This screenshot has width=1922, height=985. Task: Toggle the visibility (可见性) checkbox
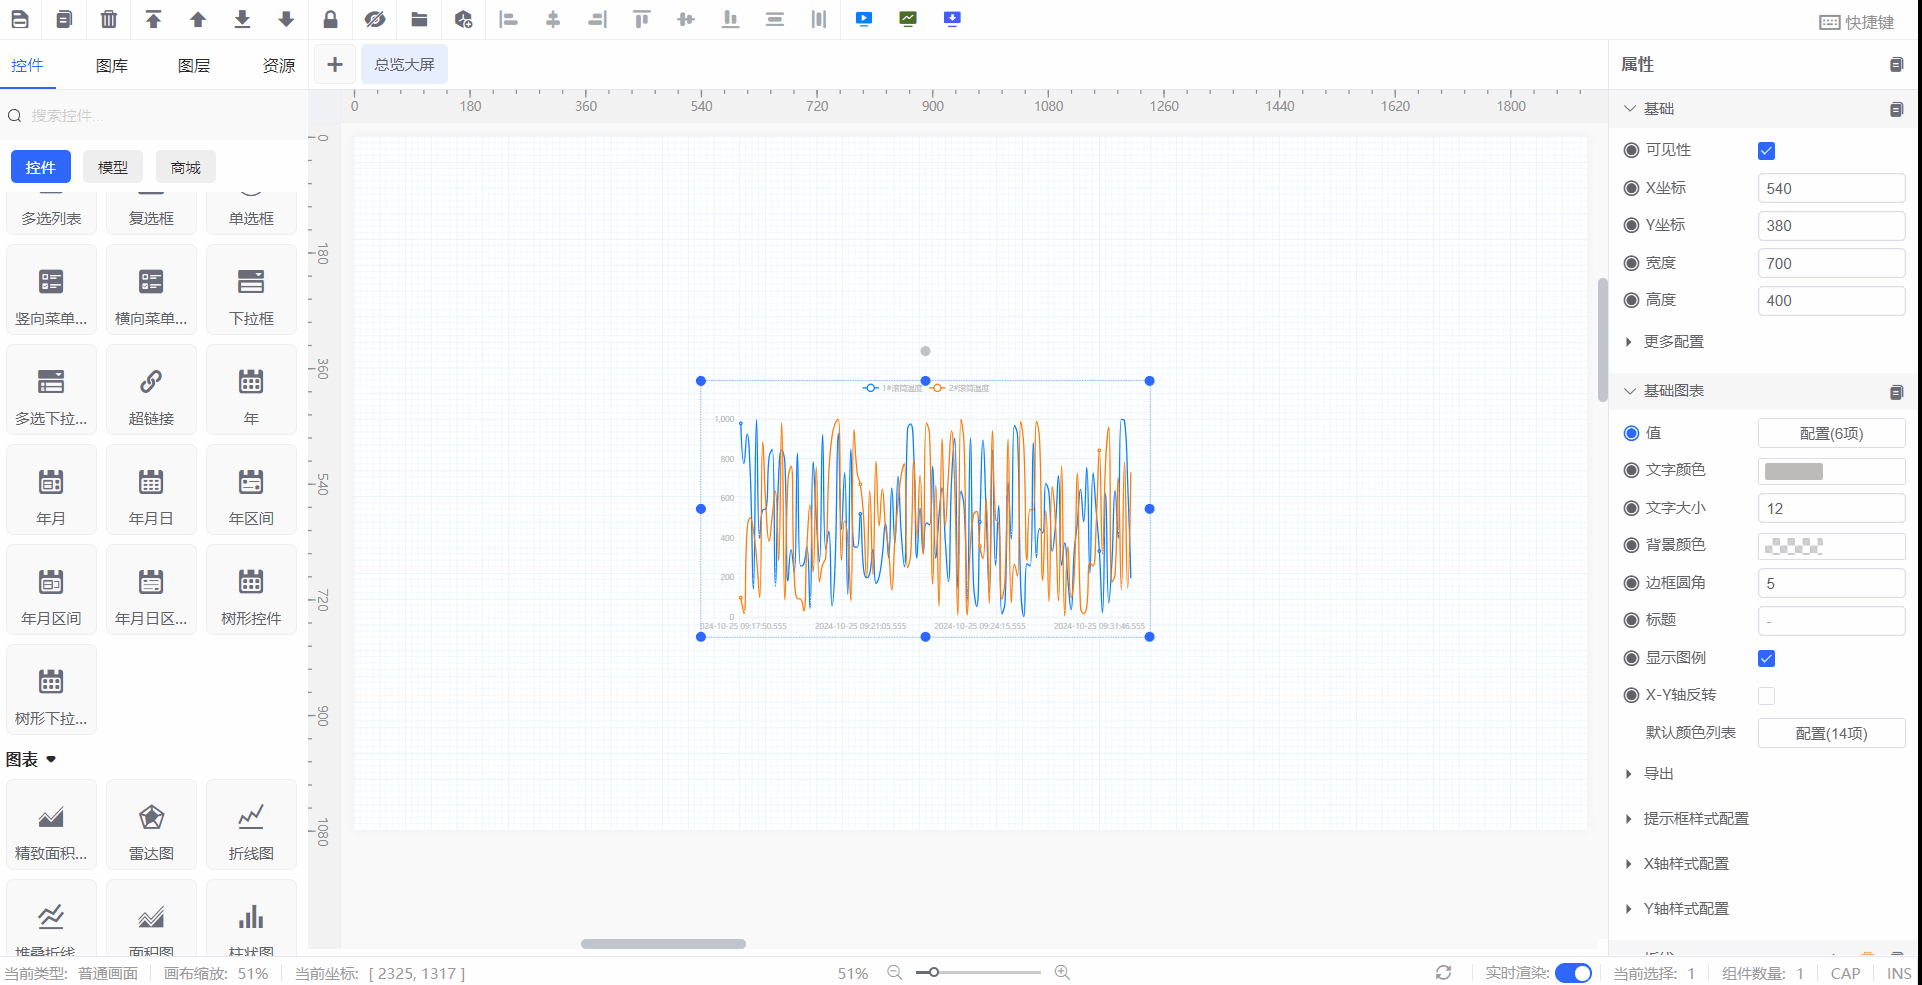point(1766,151)
